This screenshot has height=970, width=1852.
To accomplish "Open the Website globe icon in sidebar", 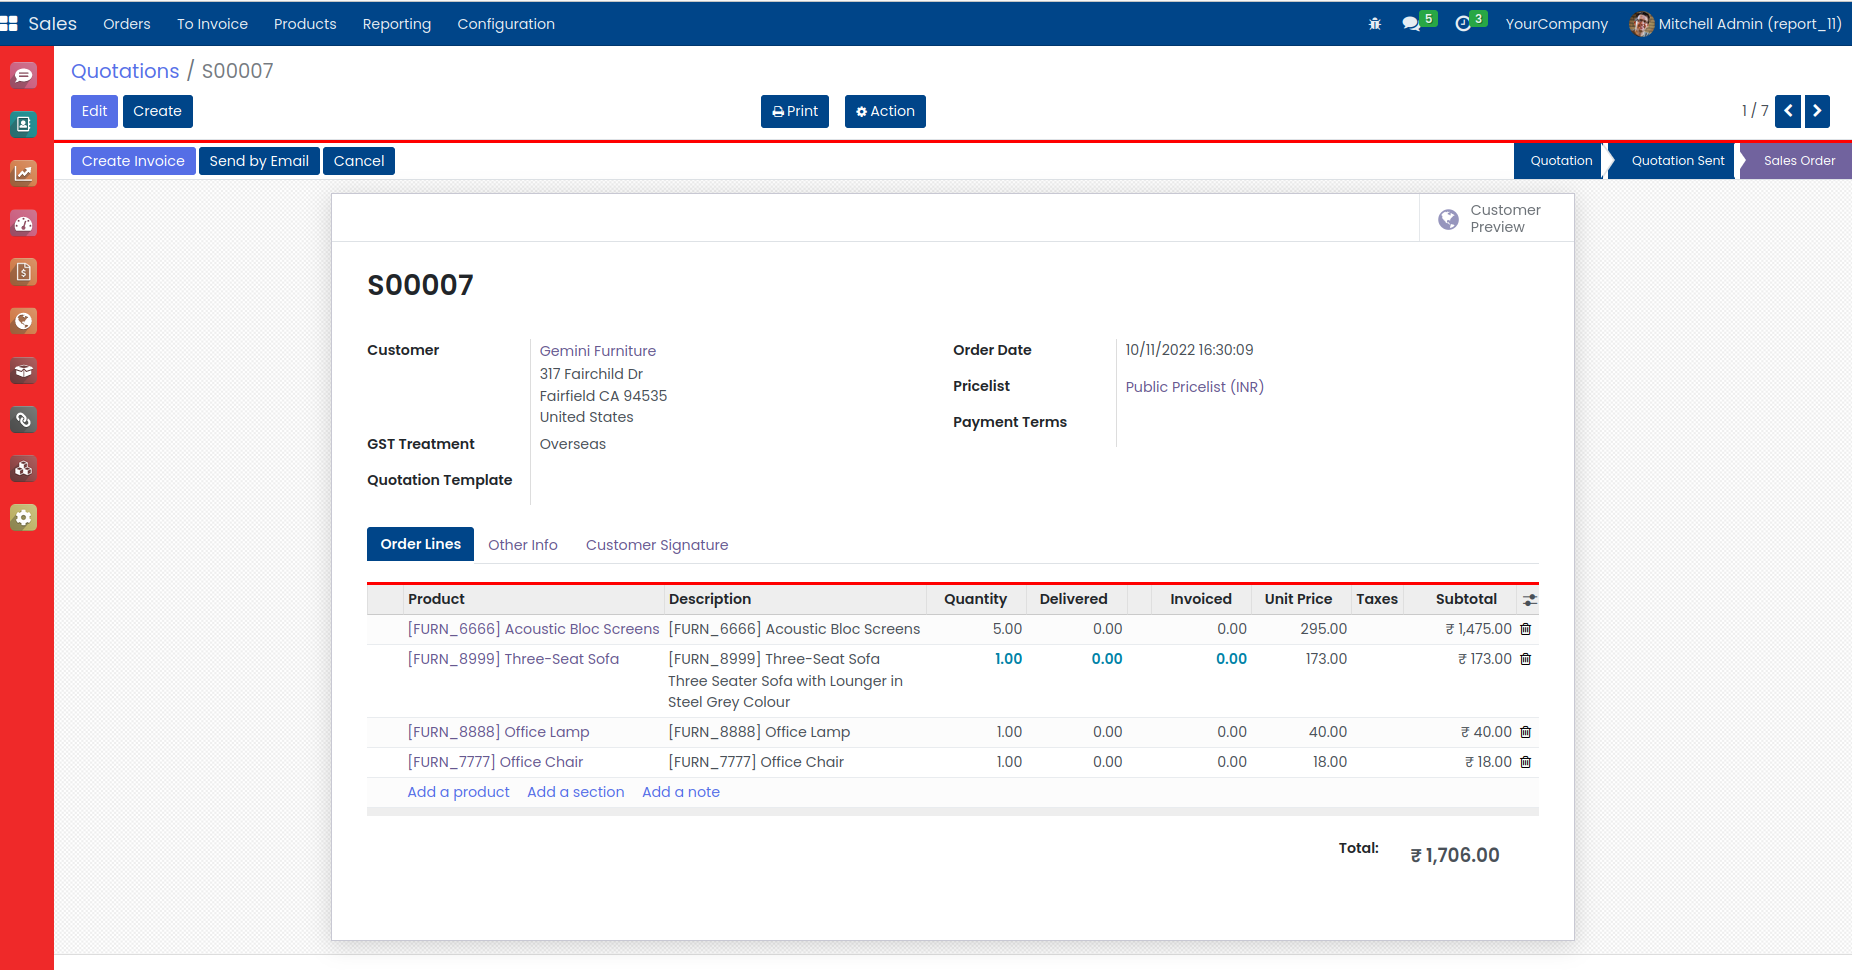I will 23,321.
